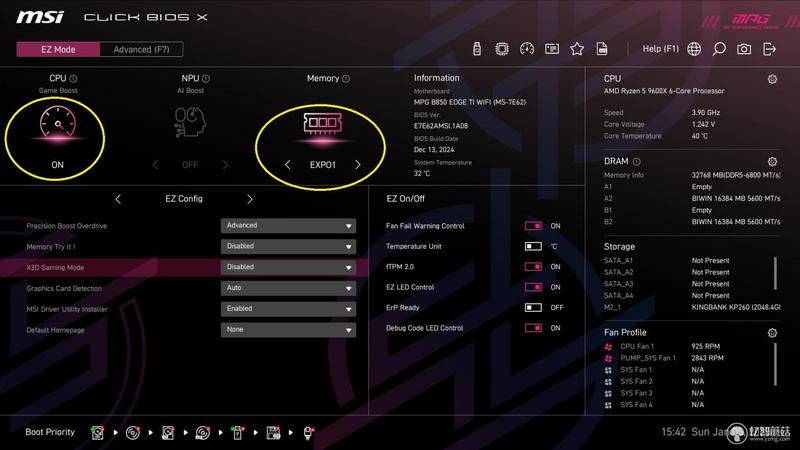
Task: Take a screenshot with camera icon
Action: pyautogui.click(x=744, y=49)
